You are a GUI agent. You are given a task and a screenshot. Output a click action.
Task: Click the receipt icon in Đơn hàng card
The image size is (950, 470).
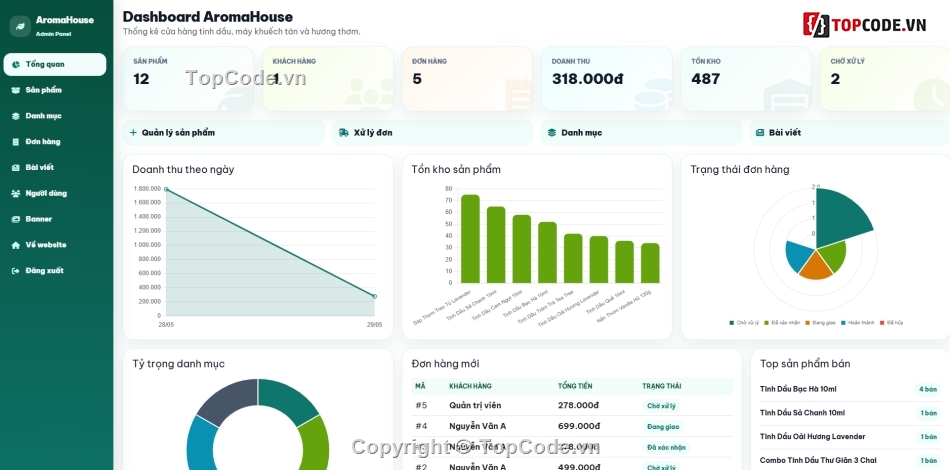[x=518, y=95]
